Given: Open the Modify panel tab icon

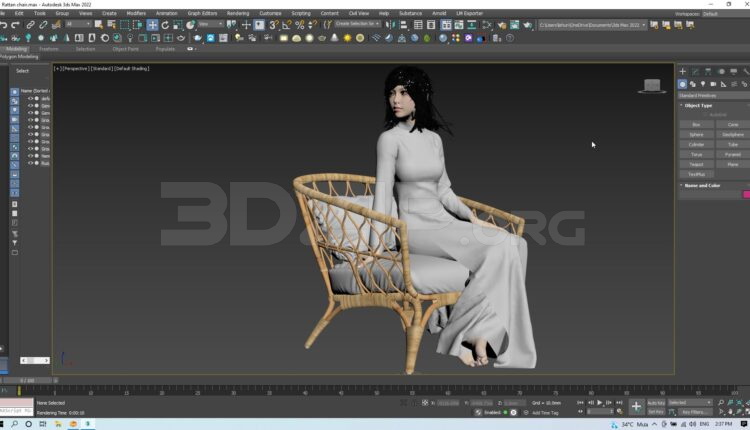Looking at the screenshot, I should [695, 71].
